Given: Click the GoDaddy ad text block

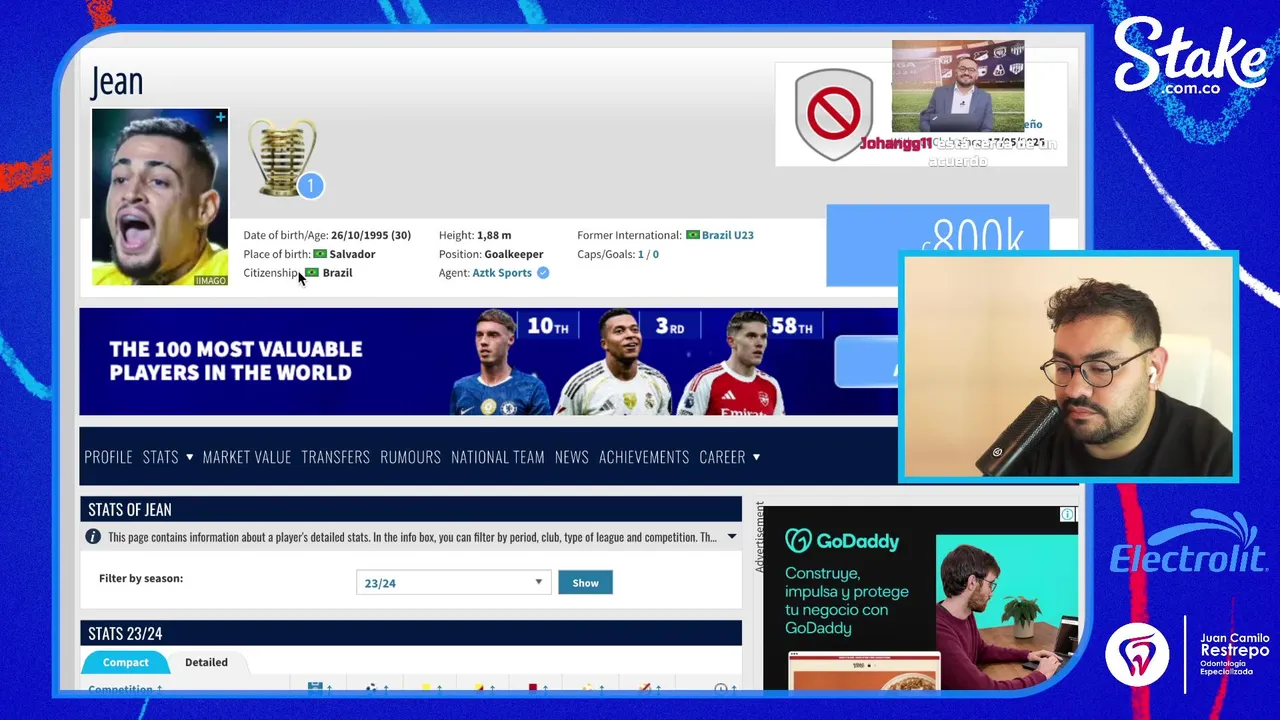Looking at the screenshot, I should click(847, 600).
